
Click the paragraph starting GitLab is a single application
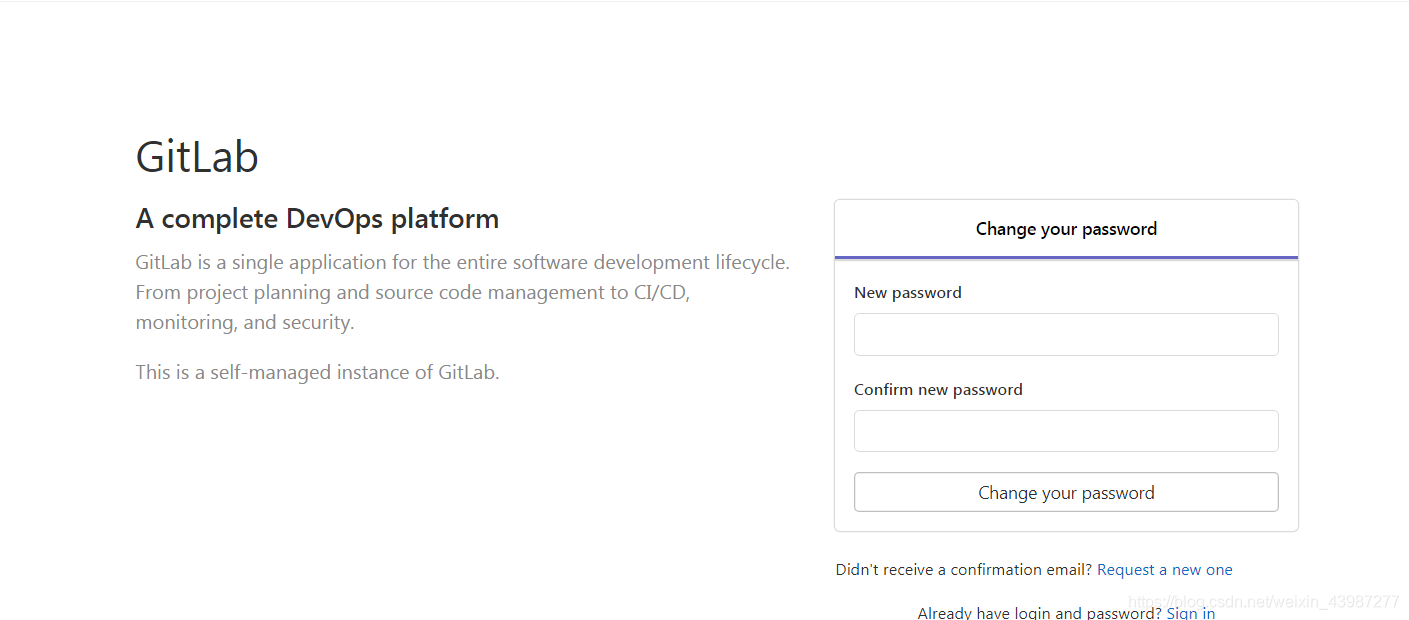[463, 293]
